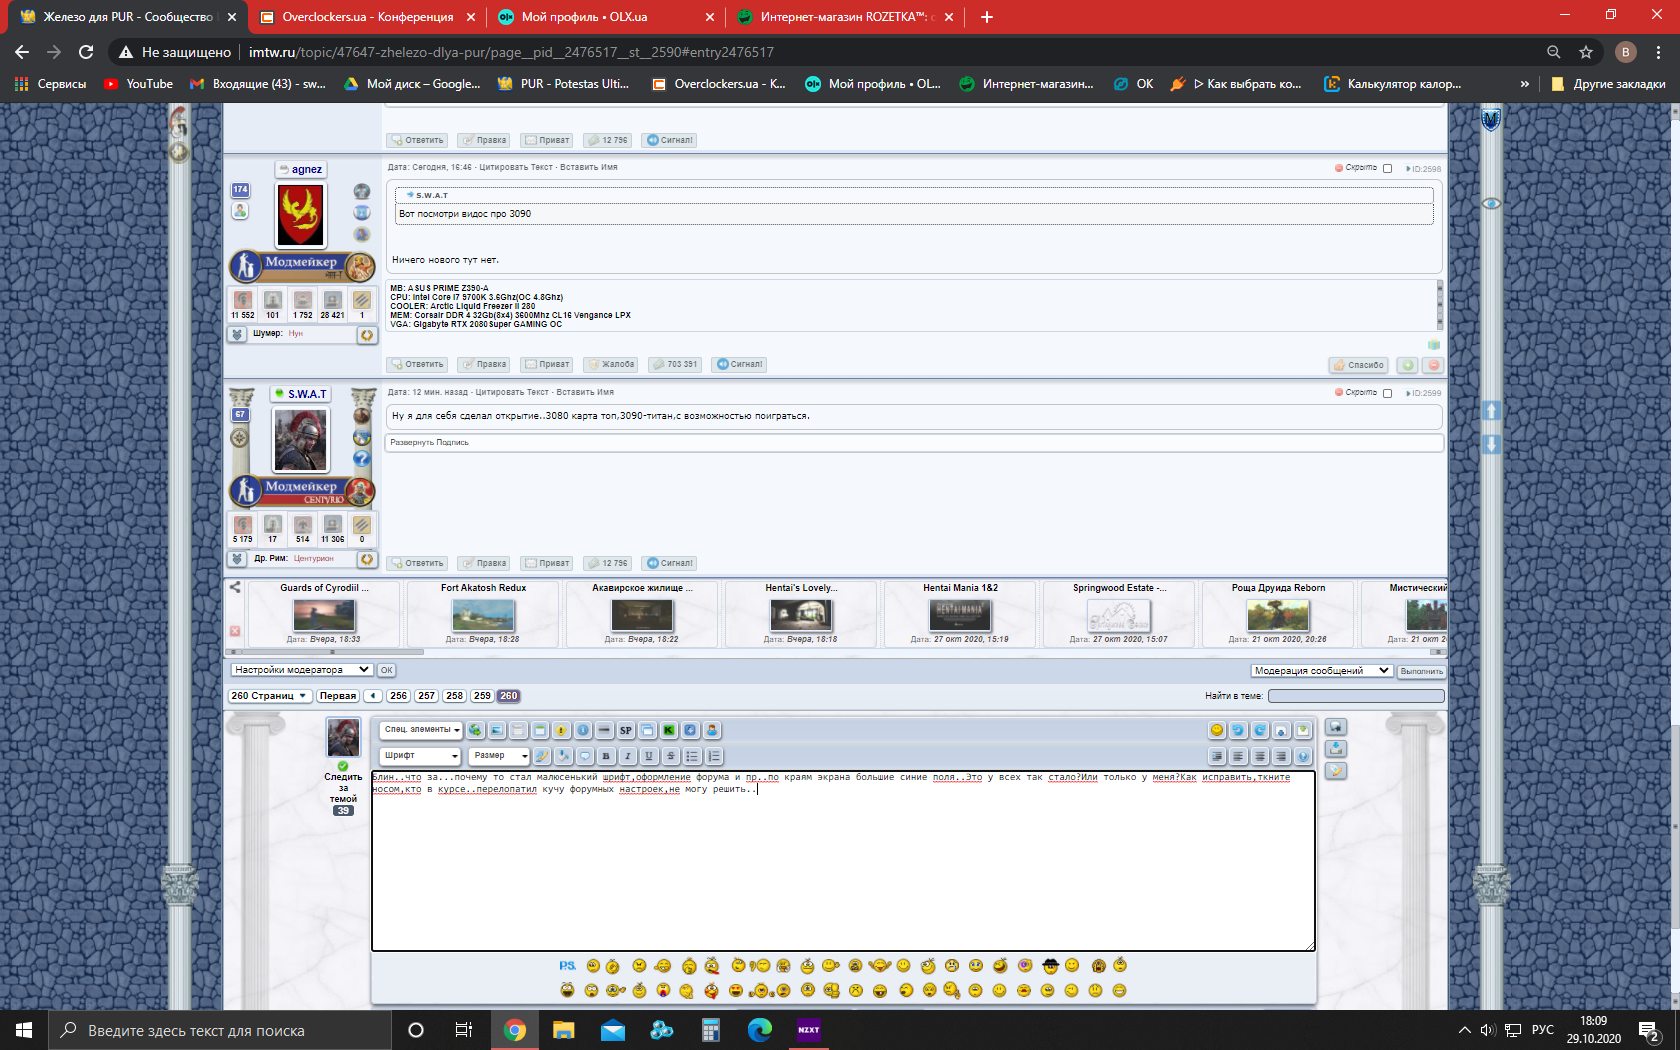Image resolution: width=1680 pixels, height=1050 pixels.
Task: Expand the Развернуть Подпись signature
Action: pos(429,442)
